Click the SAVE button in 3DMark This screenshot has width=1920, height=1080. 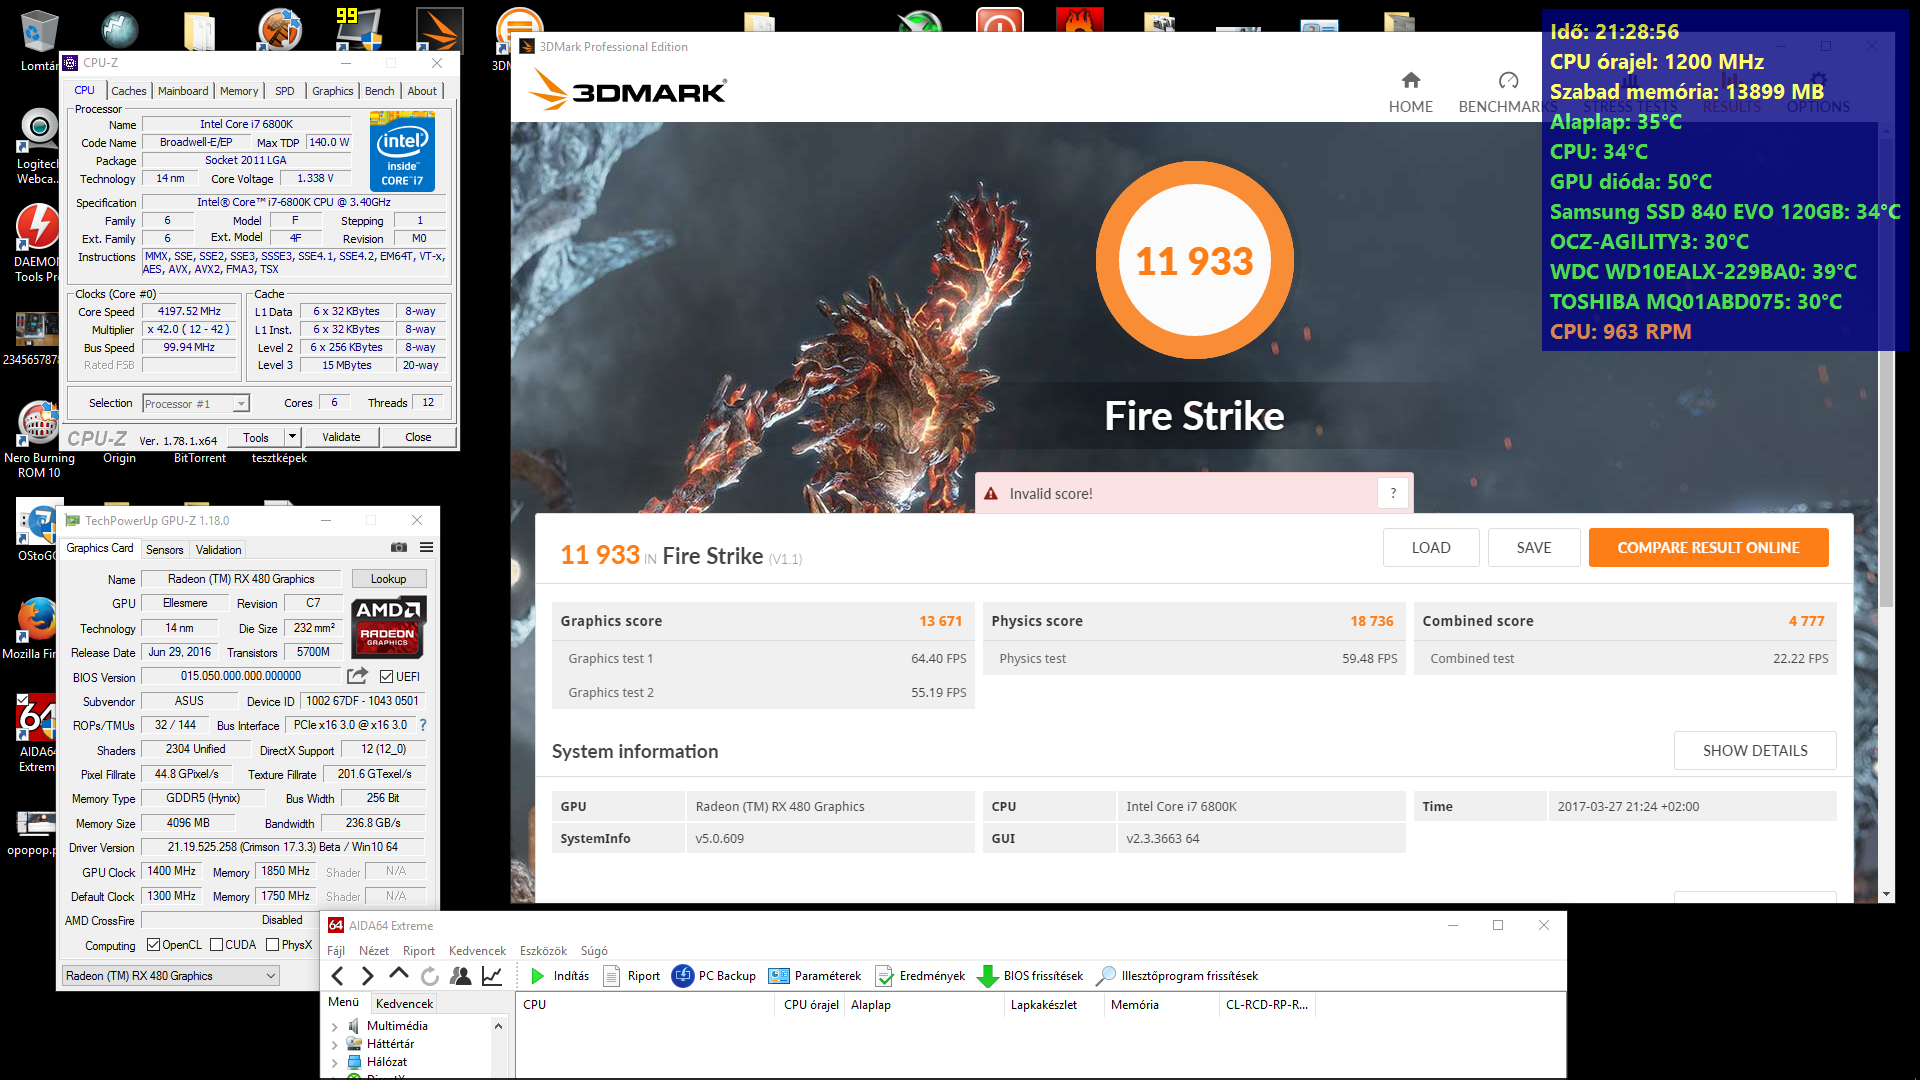[1534, 548]
